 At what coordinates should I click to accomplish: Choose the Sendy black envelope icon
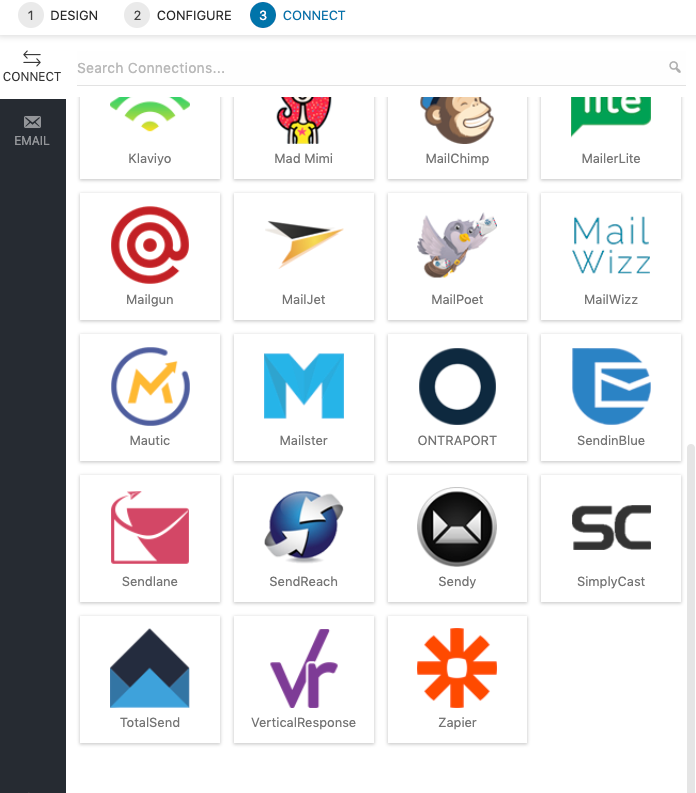(x=457, y=526)
